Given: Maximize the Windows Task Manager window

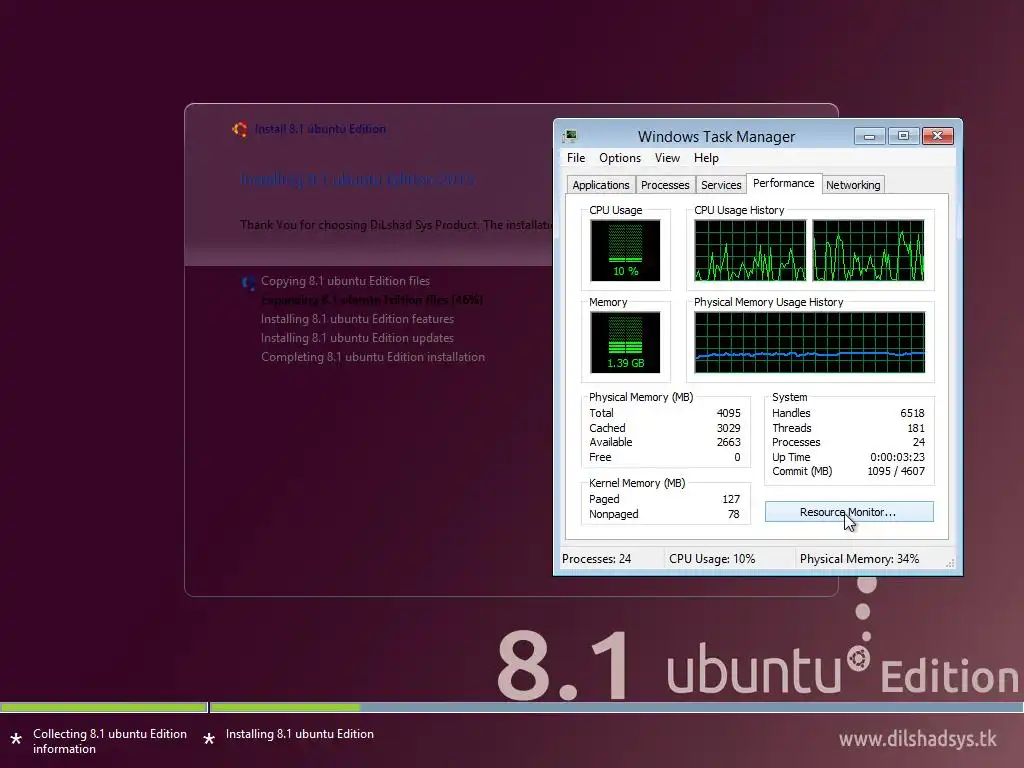Looking at the screenshot, I should click(x=903, y=136).
